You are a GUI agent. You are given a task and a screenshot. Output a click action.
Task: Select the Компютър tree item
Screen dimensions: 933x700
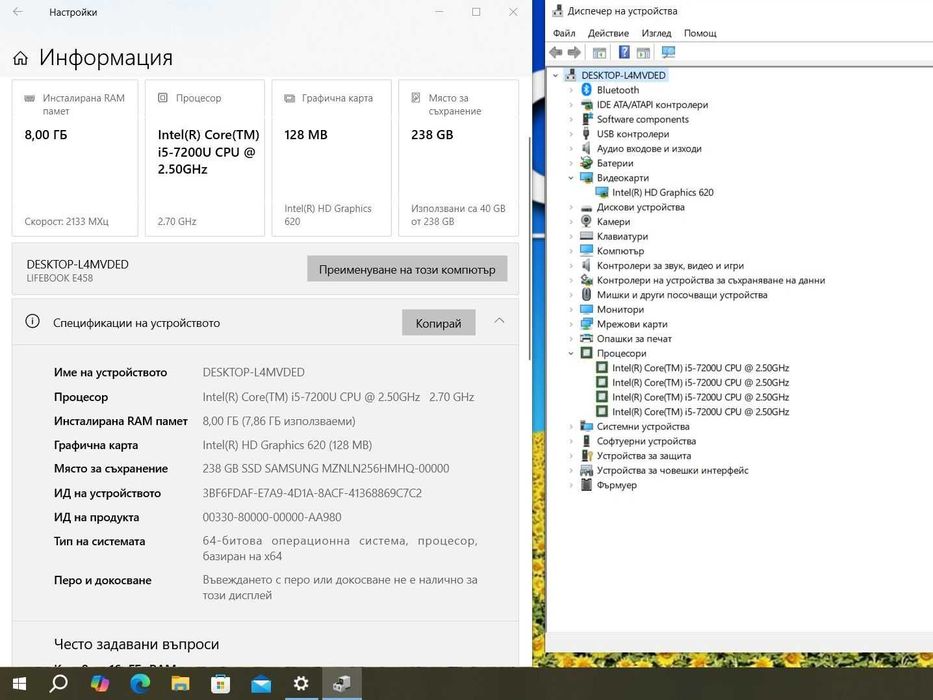pyautogui.click(x=620, y=251)
